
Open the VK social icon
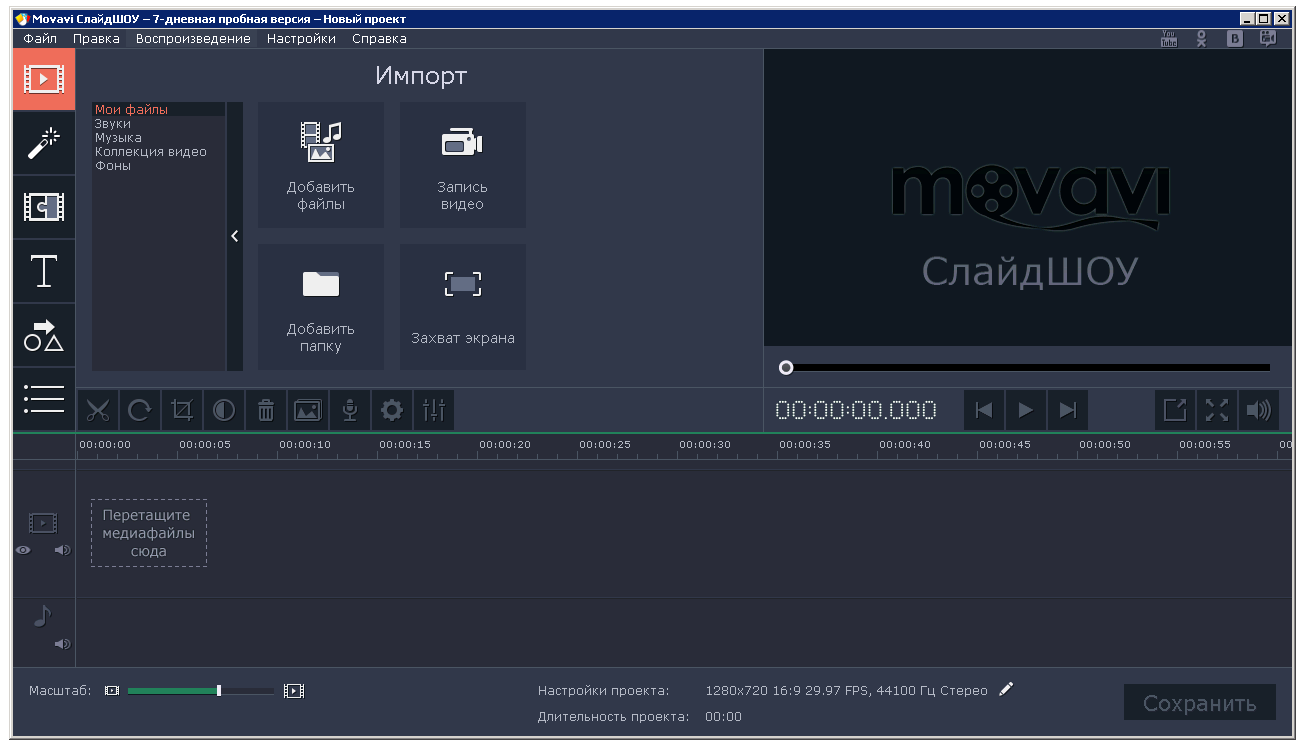point(1235,39)
